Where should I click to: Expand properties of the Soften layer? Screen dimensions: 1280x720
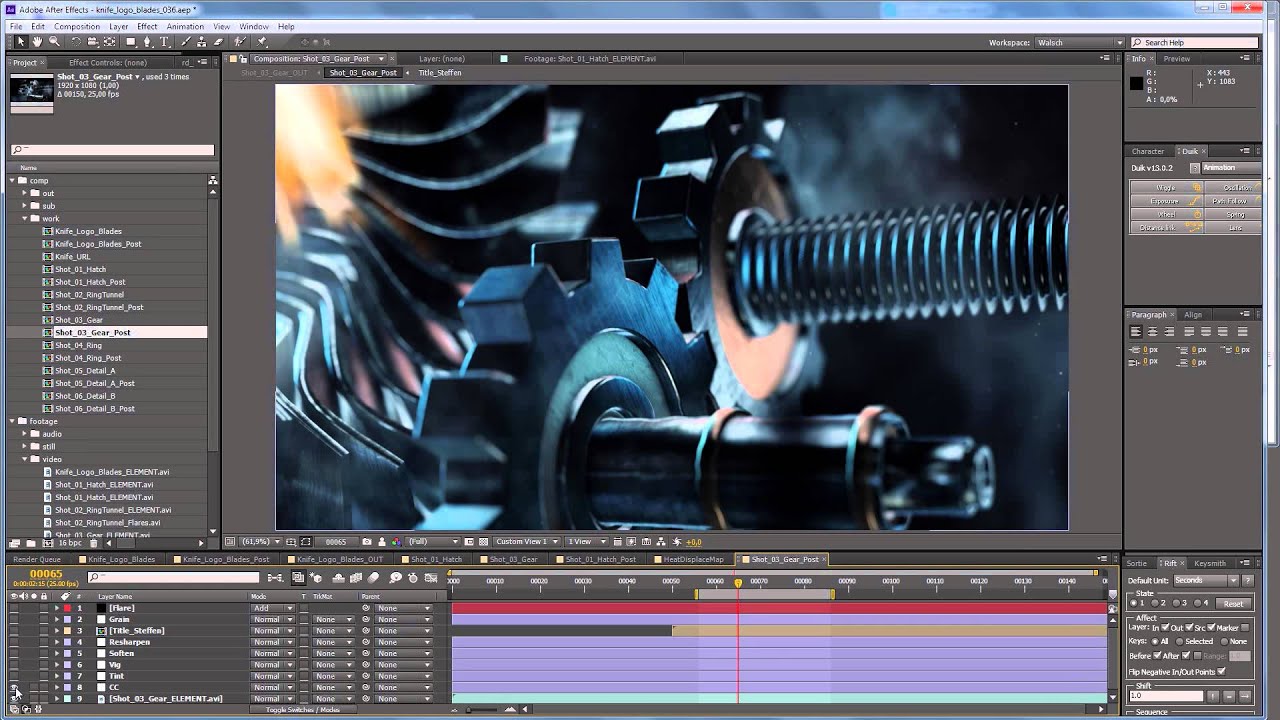[56, 653]
